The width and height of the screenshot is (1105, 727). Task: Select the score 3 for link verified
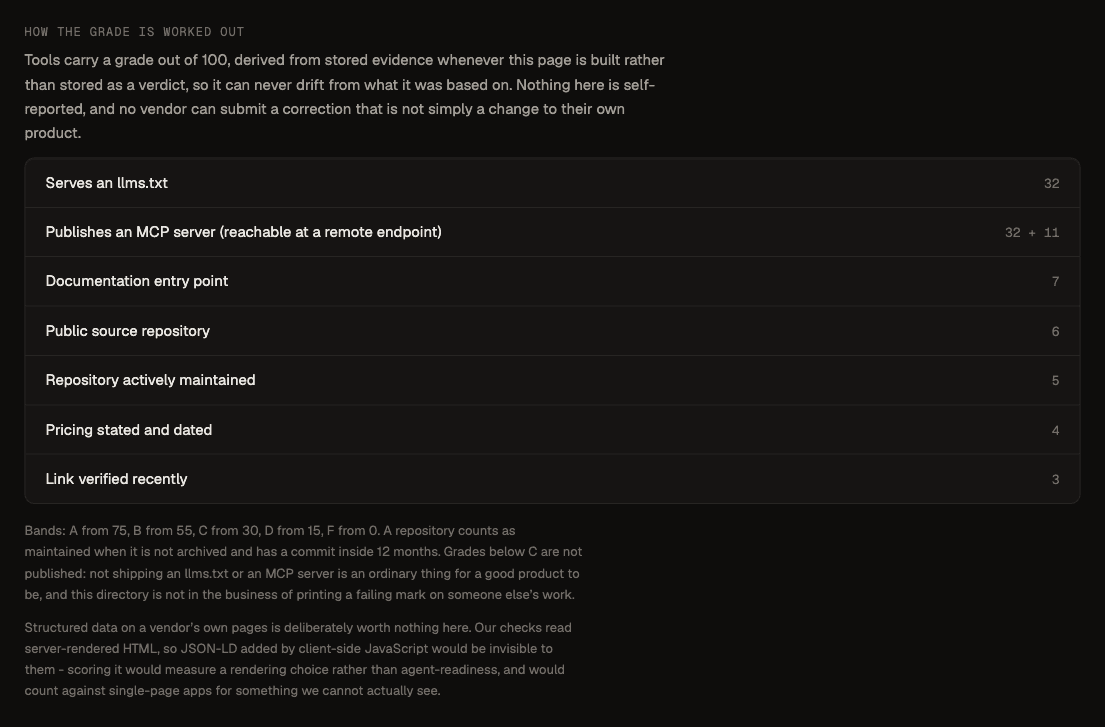1055,479
